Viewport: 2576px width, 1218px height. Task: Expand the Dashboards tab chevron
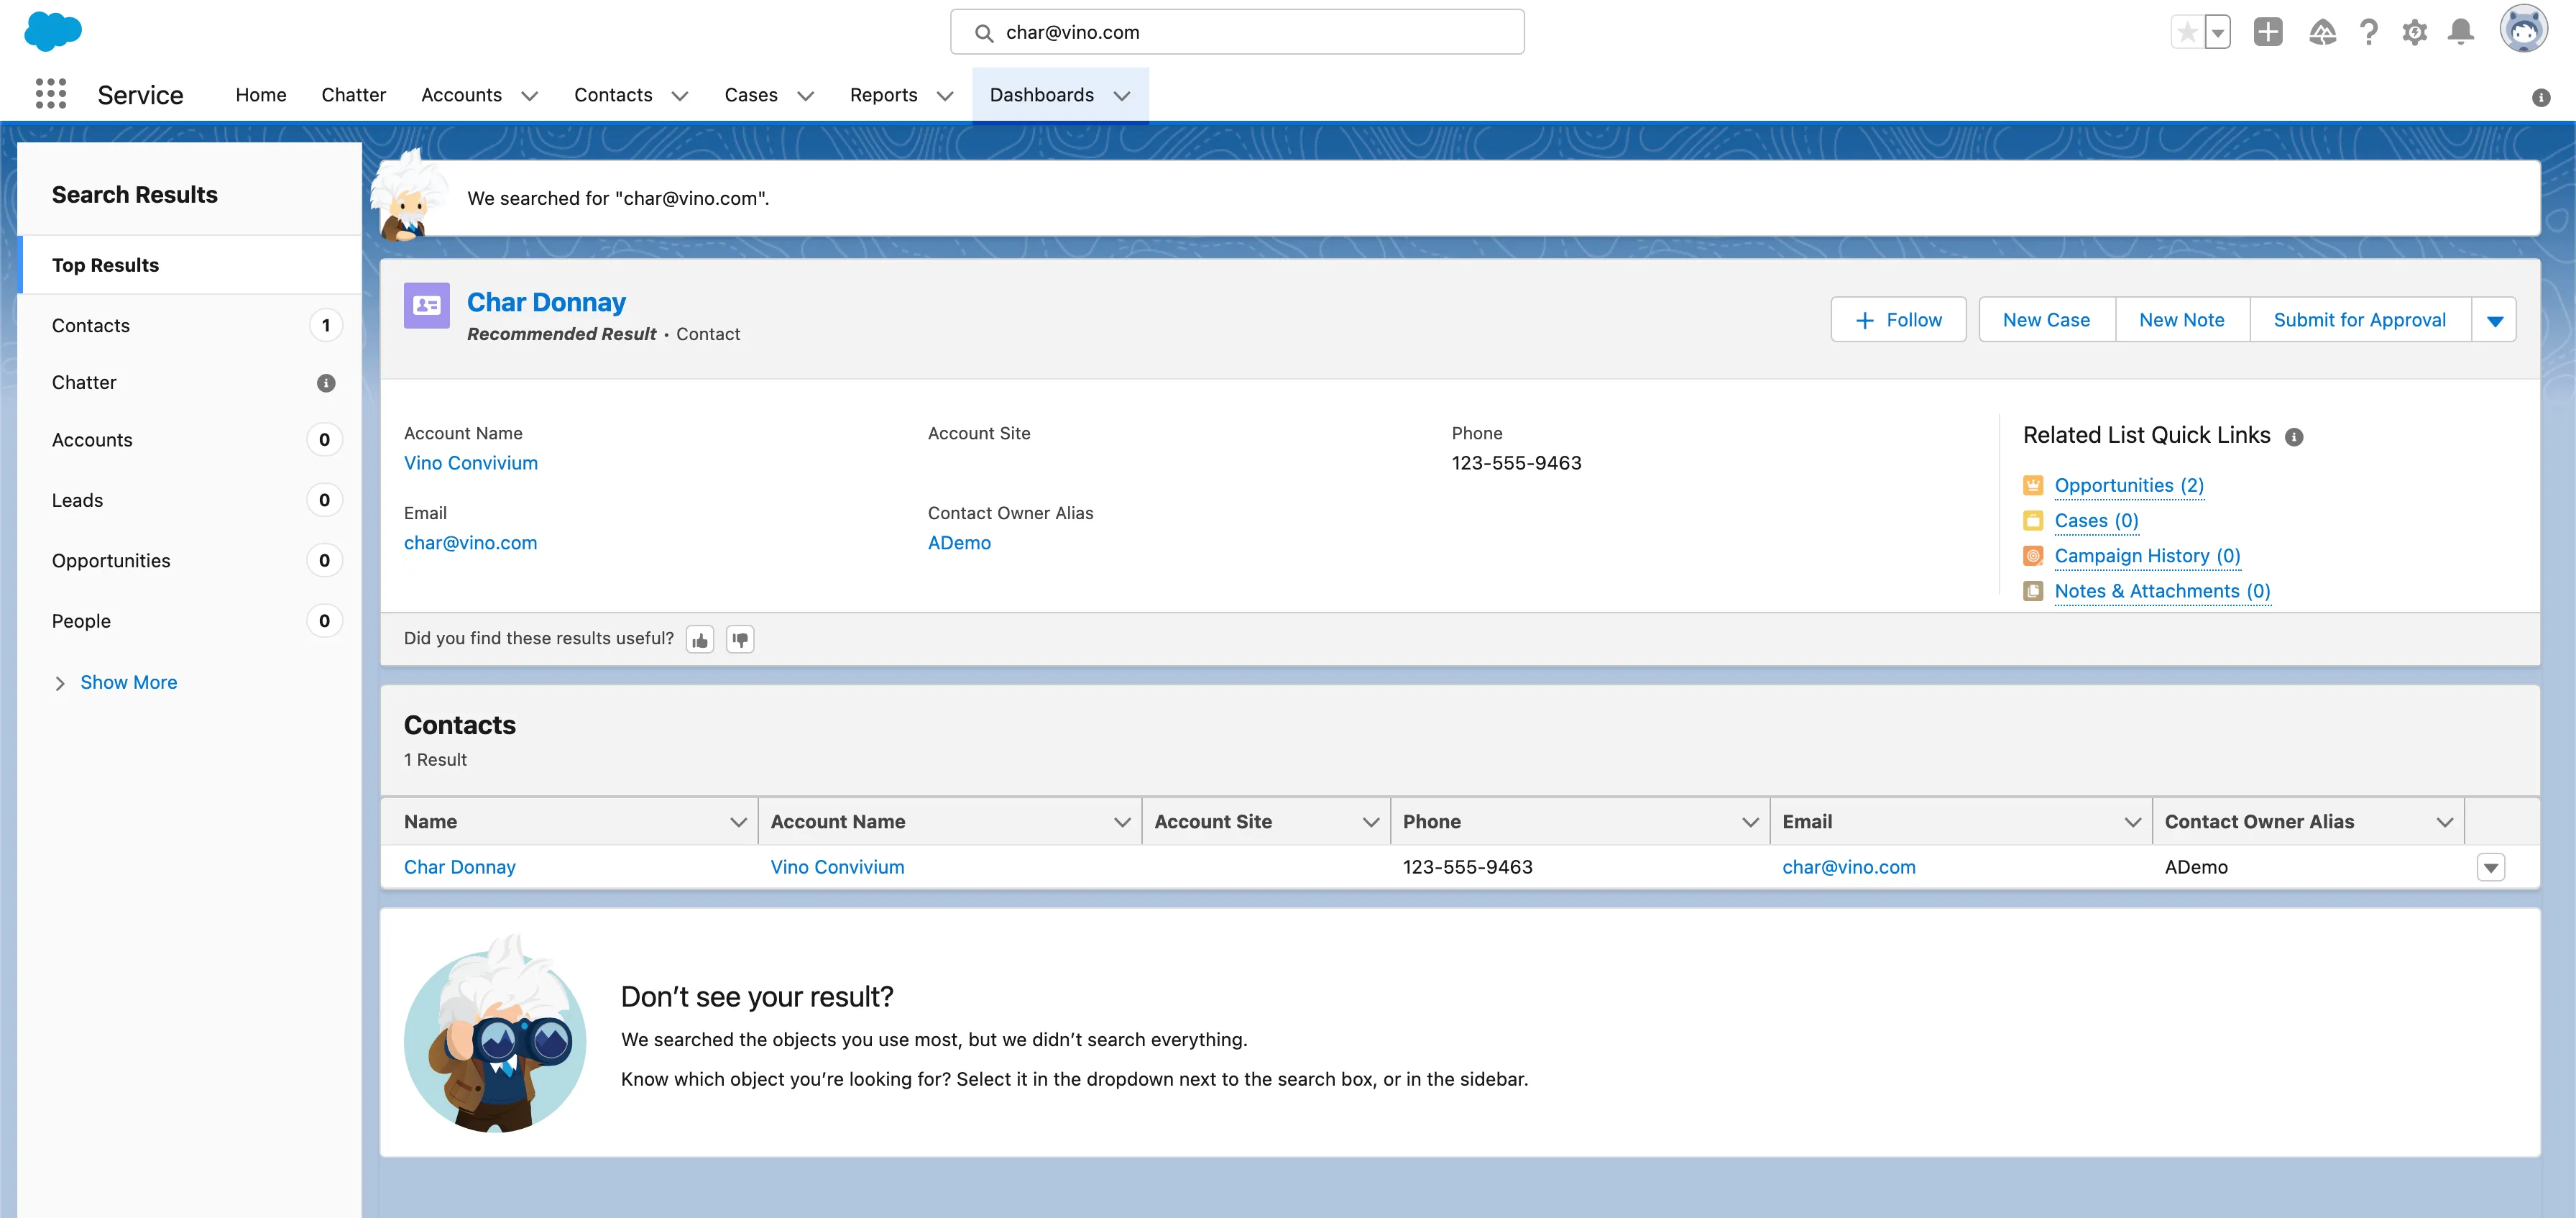coord(1122,96)
